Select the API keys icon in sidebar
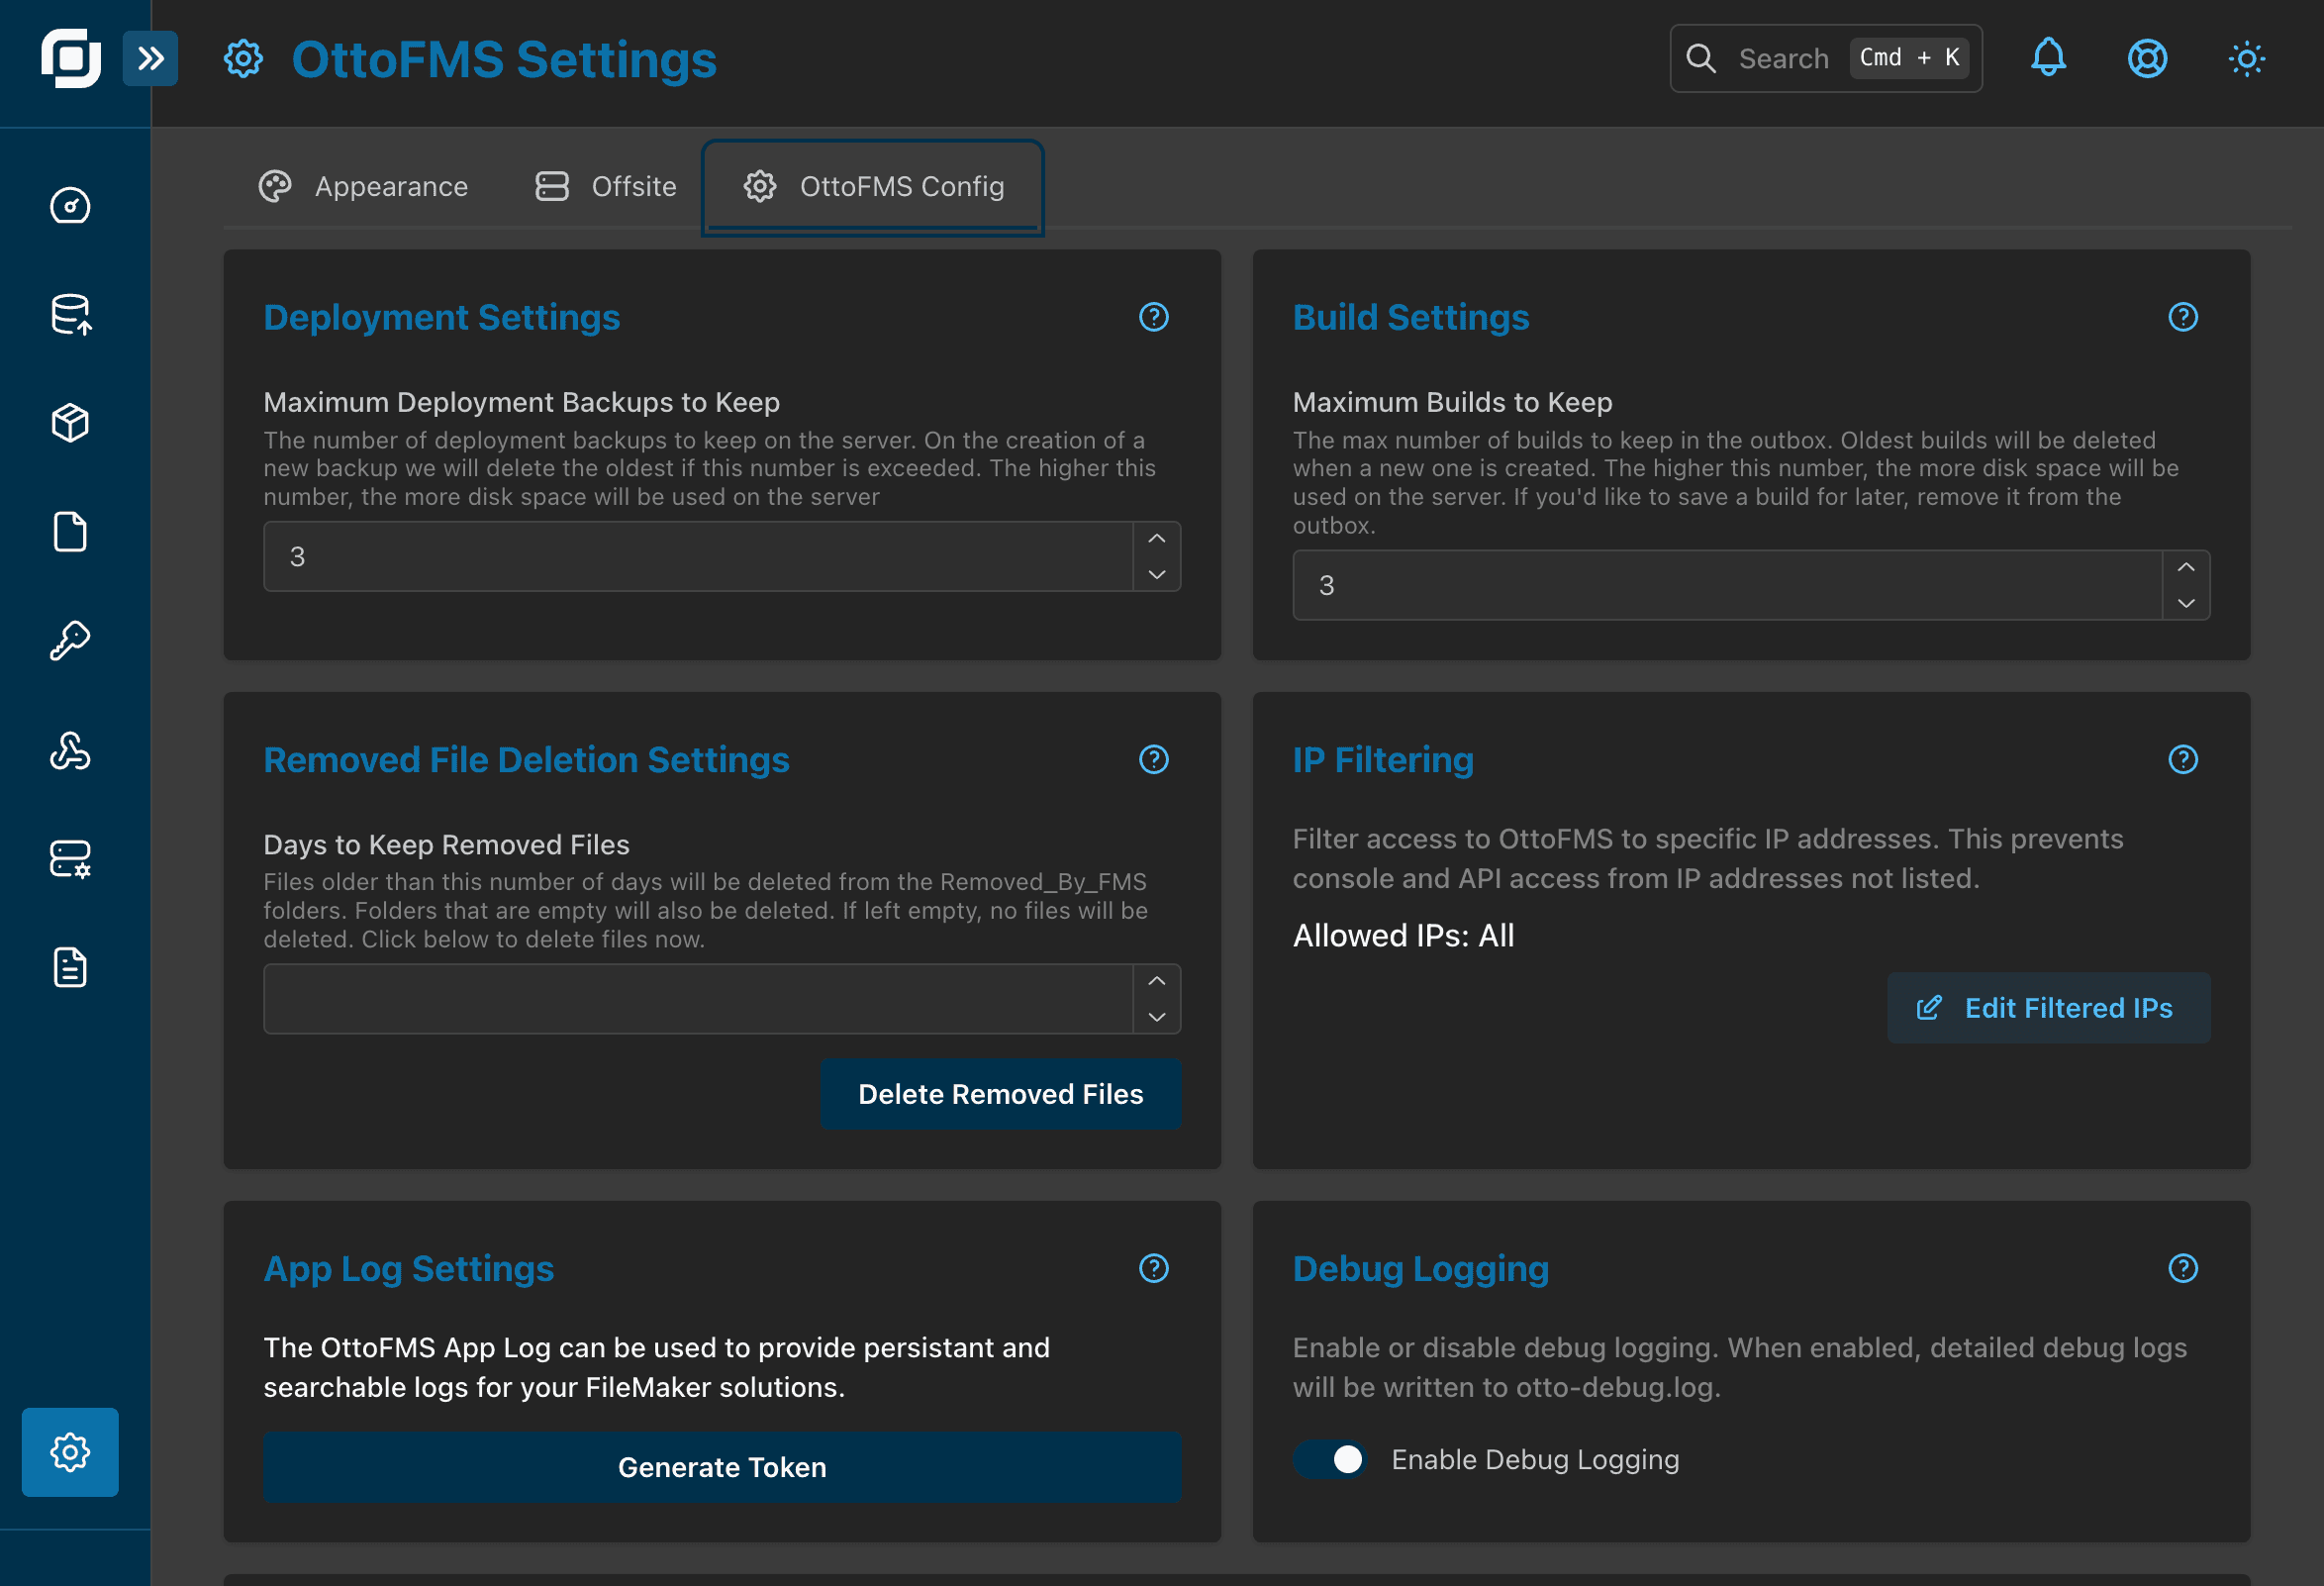The image size is (2324, 1586). coord(69,641)
